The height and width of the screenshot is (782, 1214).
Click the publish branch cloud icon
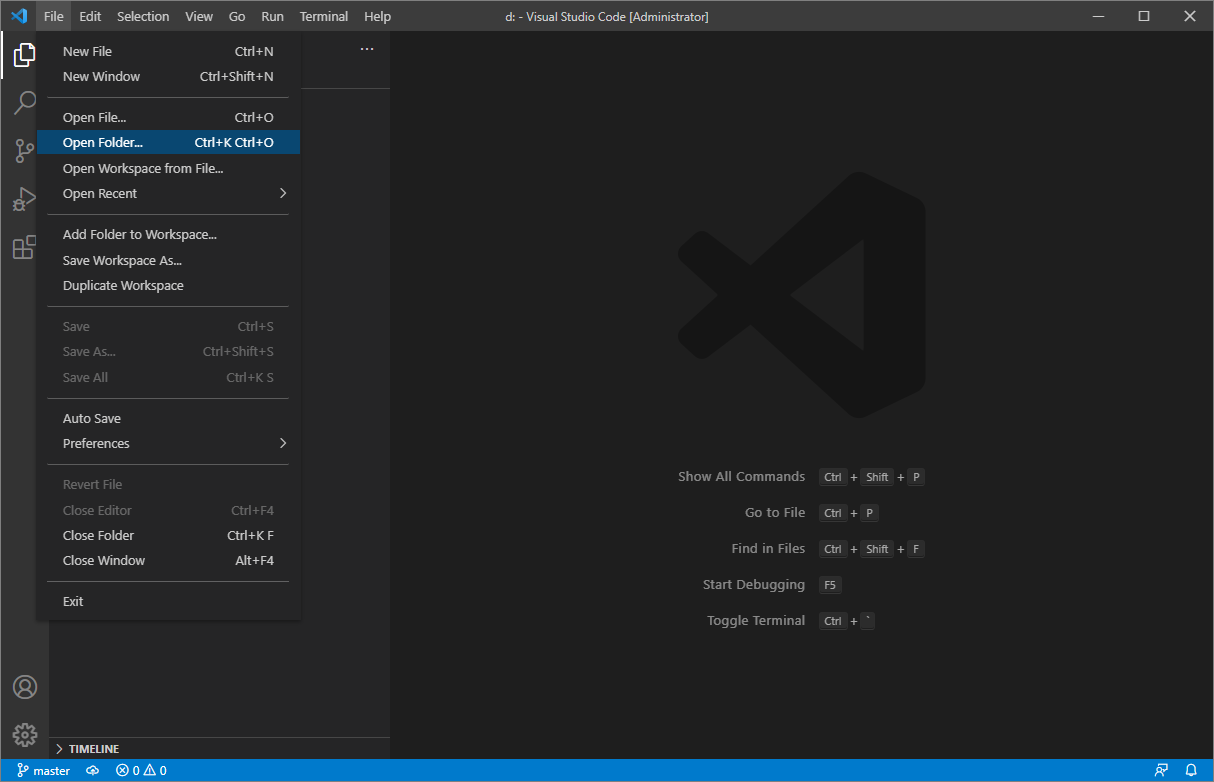(x=93, y=770)
